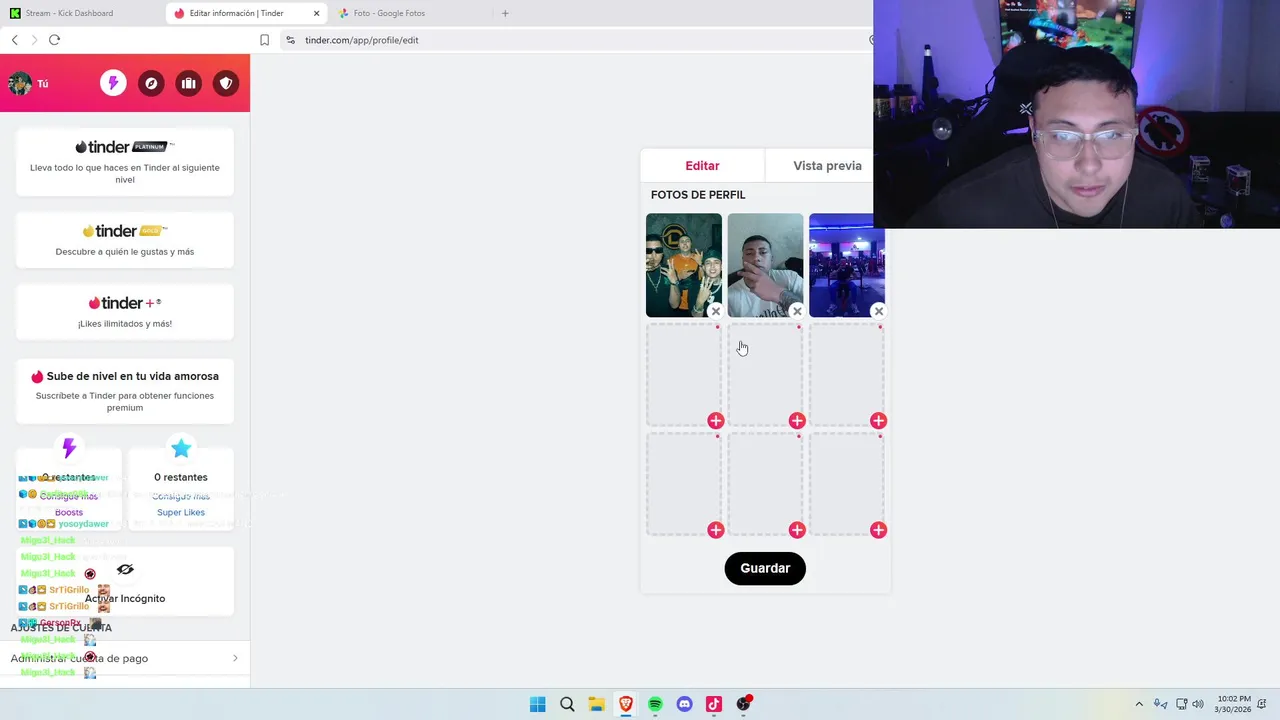Open the work mode briefcase icon

[188, 83]
